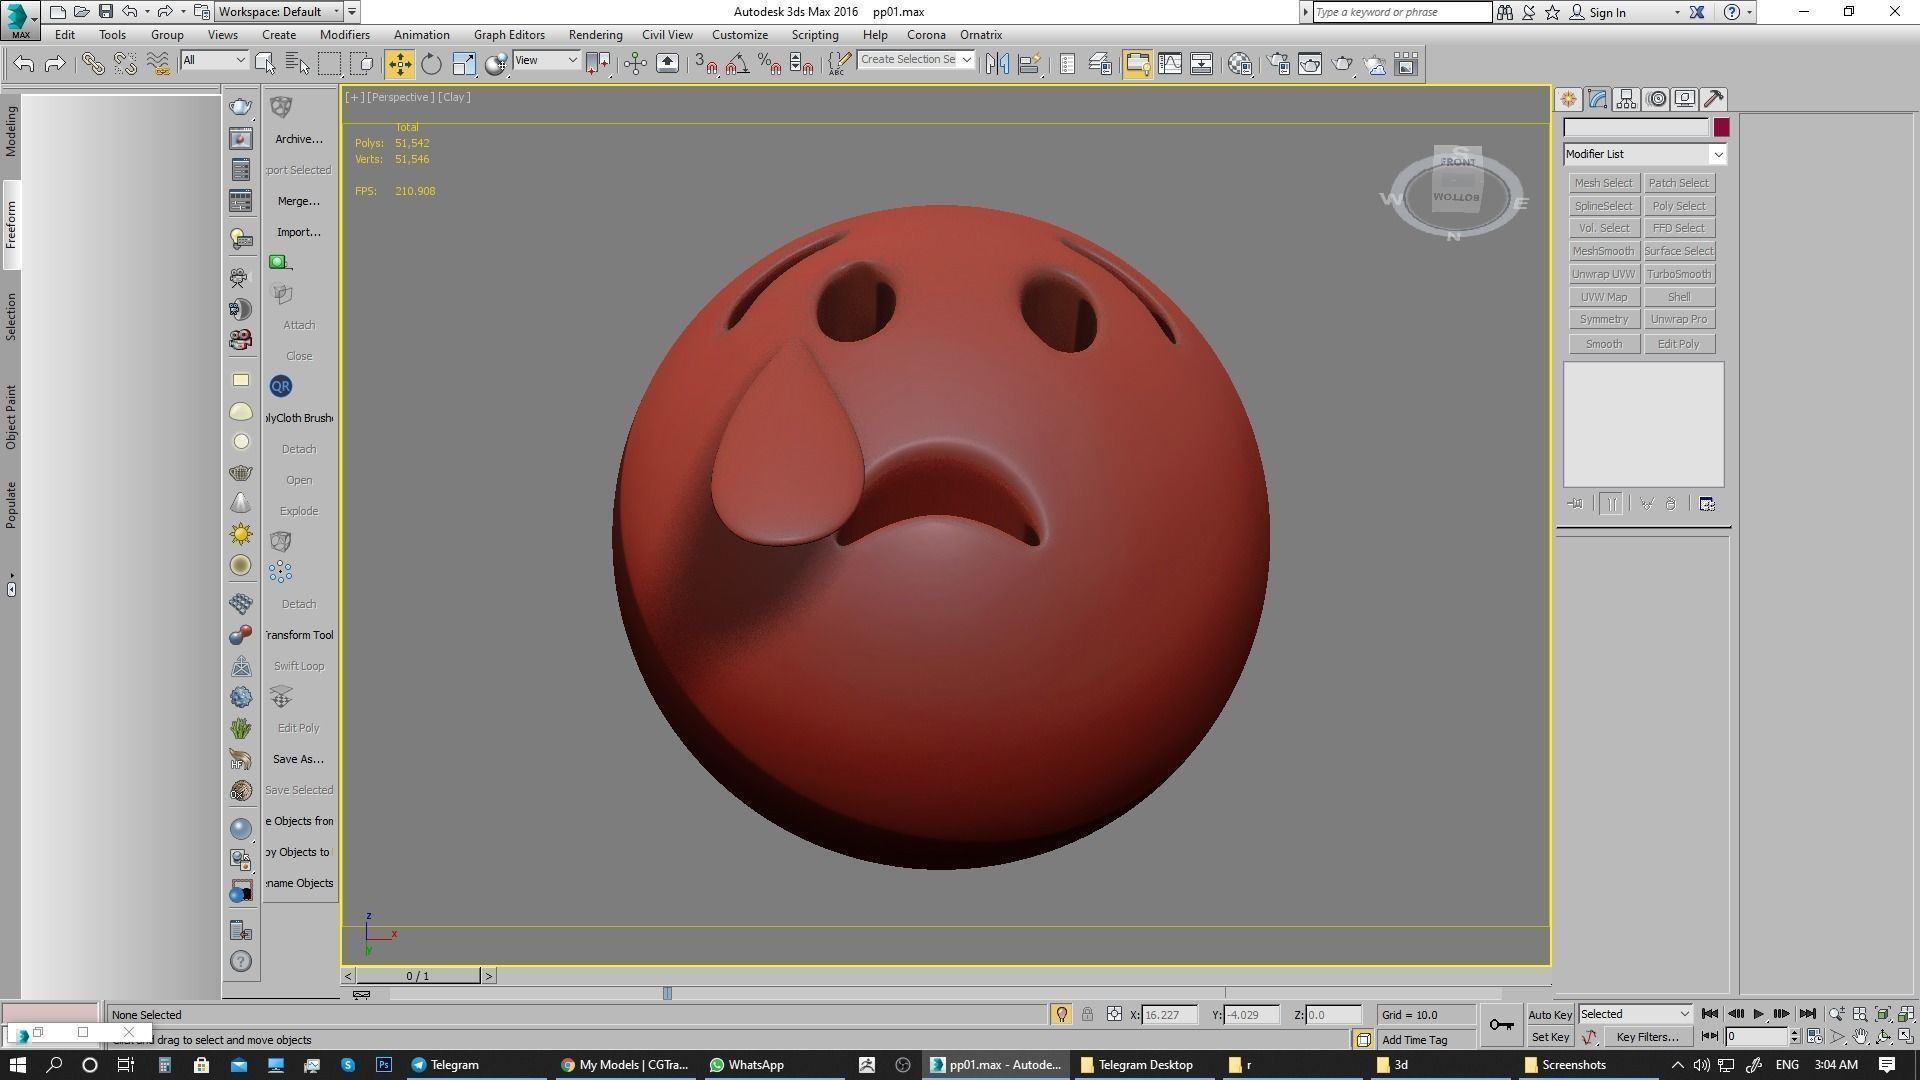Image resolution: width=1920 pixels, height=1080 pixels.
Task: Click the Clay shading viewport label
Action: click(454, 97)
